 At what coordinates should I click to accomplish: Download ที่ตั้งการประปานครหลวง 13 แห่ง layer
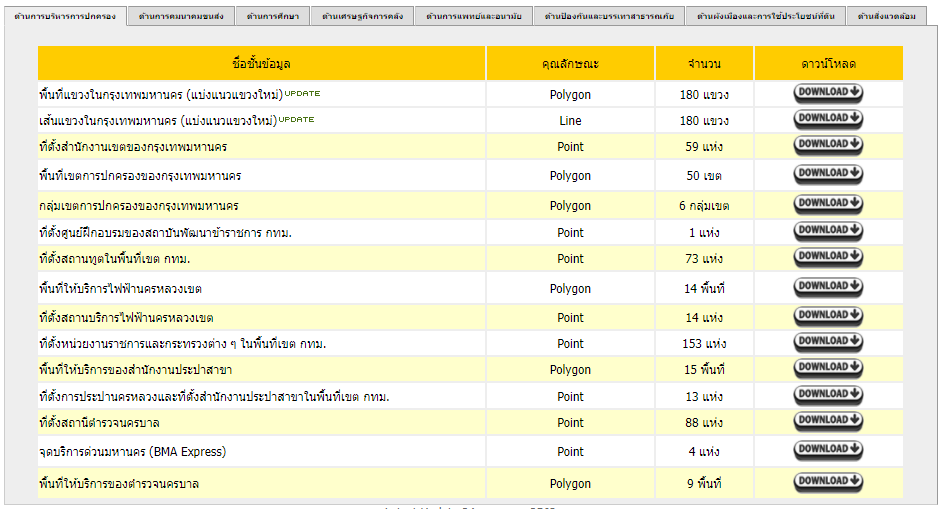click(828, 395)
